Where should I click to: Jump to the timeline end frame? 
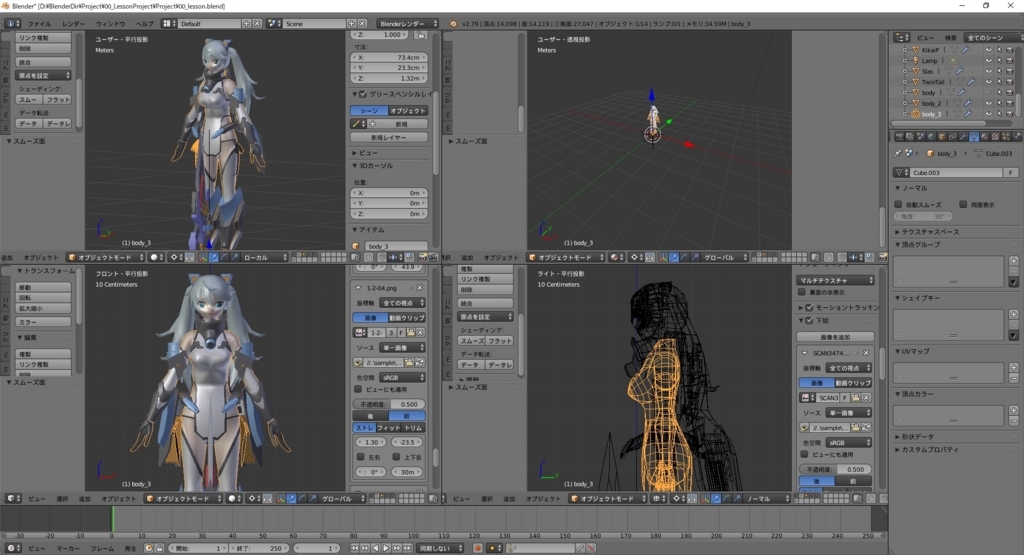coord(408,548)
